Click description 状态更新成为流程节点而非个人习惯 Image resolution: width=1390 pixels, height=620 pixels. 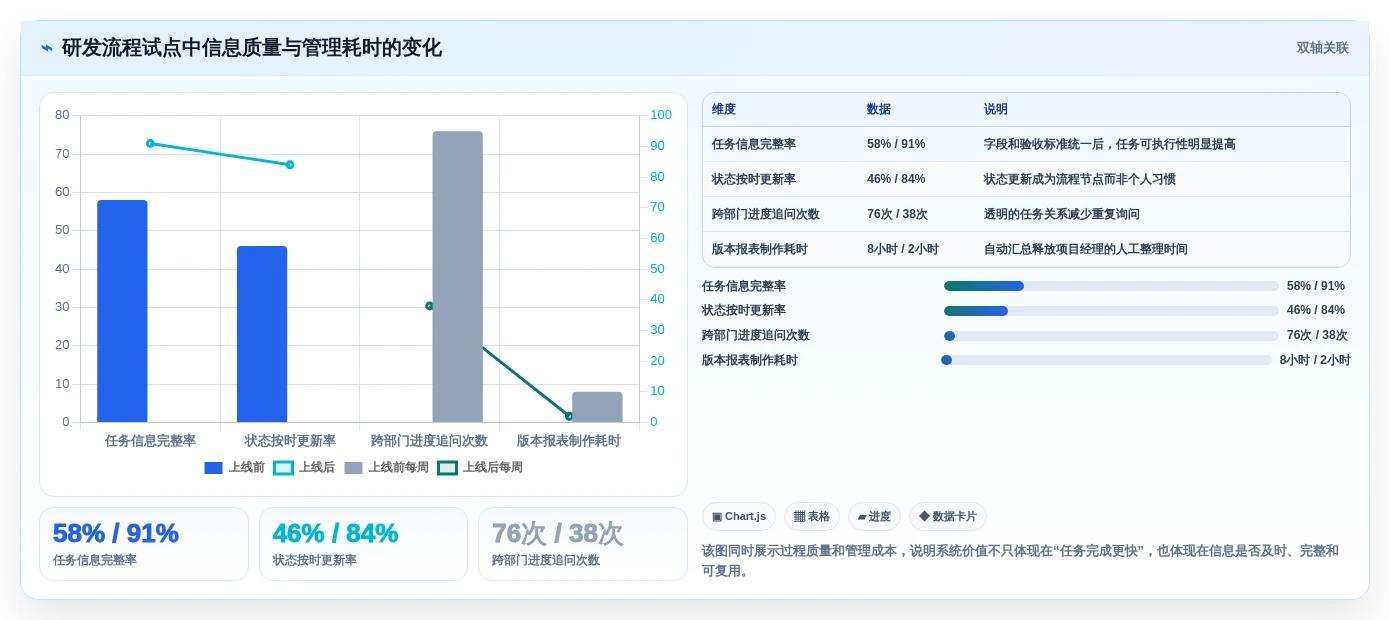click(x=1080, y=179)
